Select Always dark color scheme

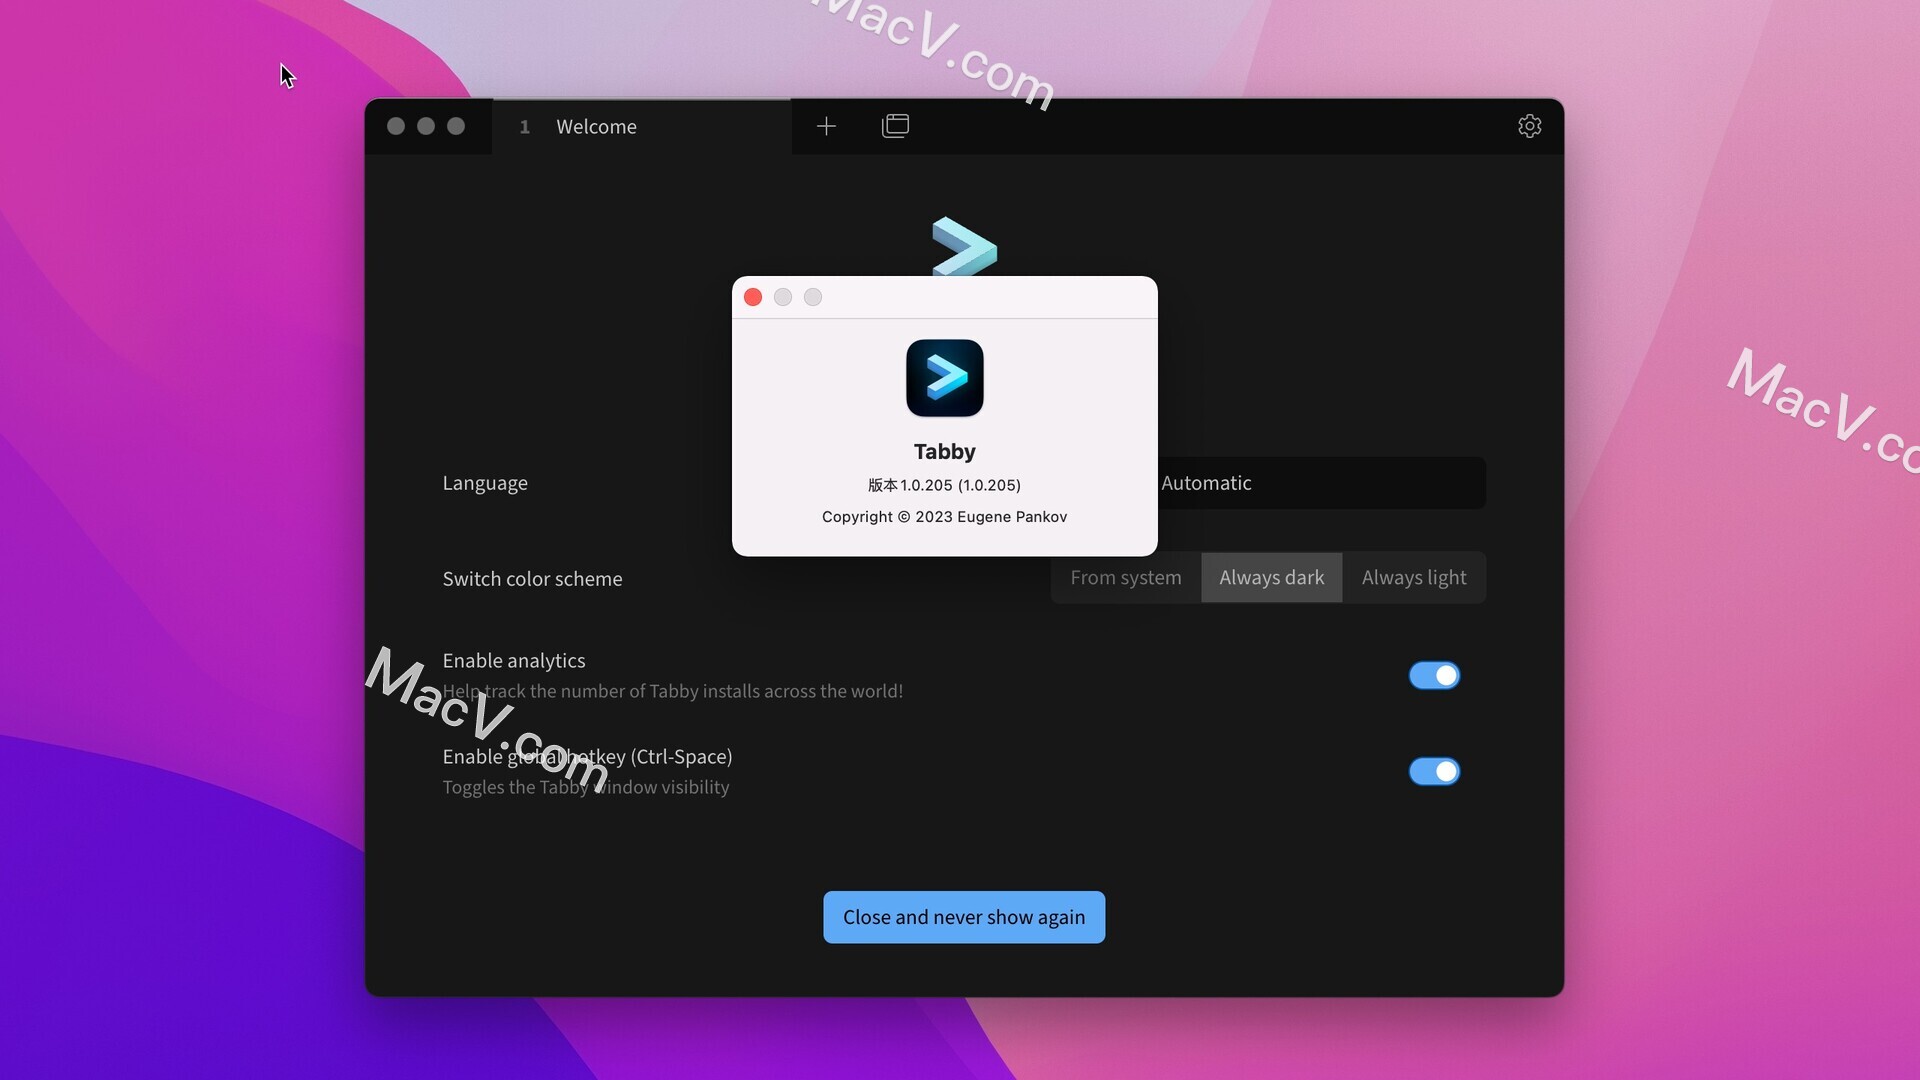(1271, 578)
